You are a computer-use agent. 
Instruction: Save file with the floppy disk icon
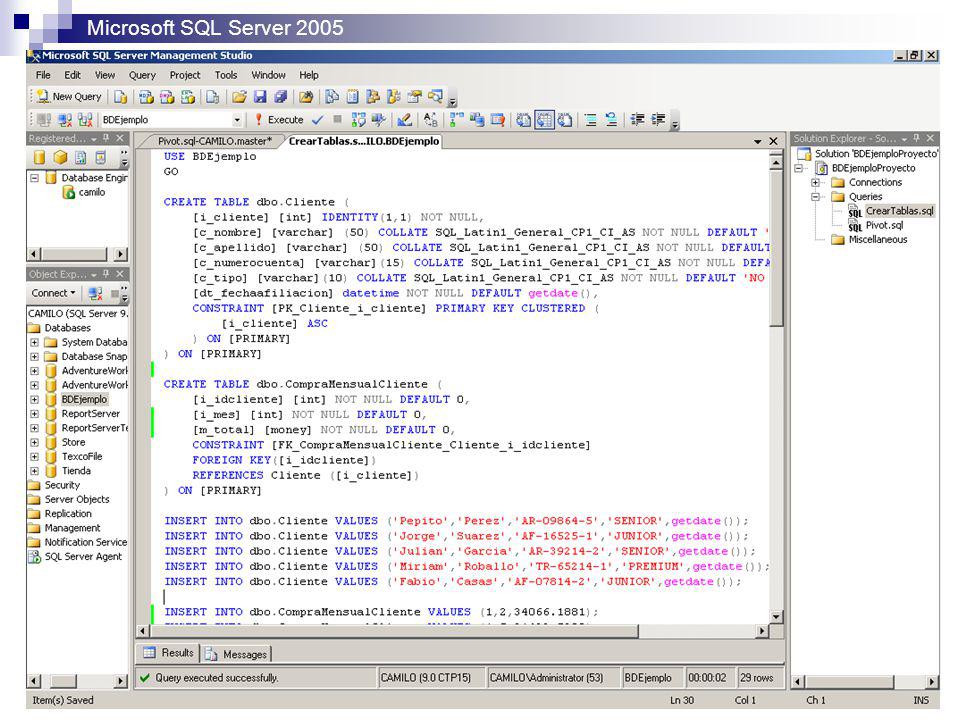(260, 97)
